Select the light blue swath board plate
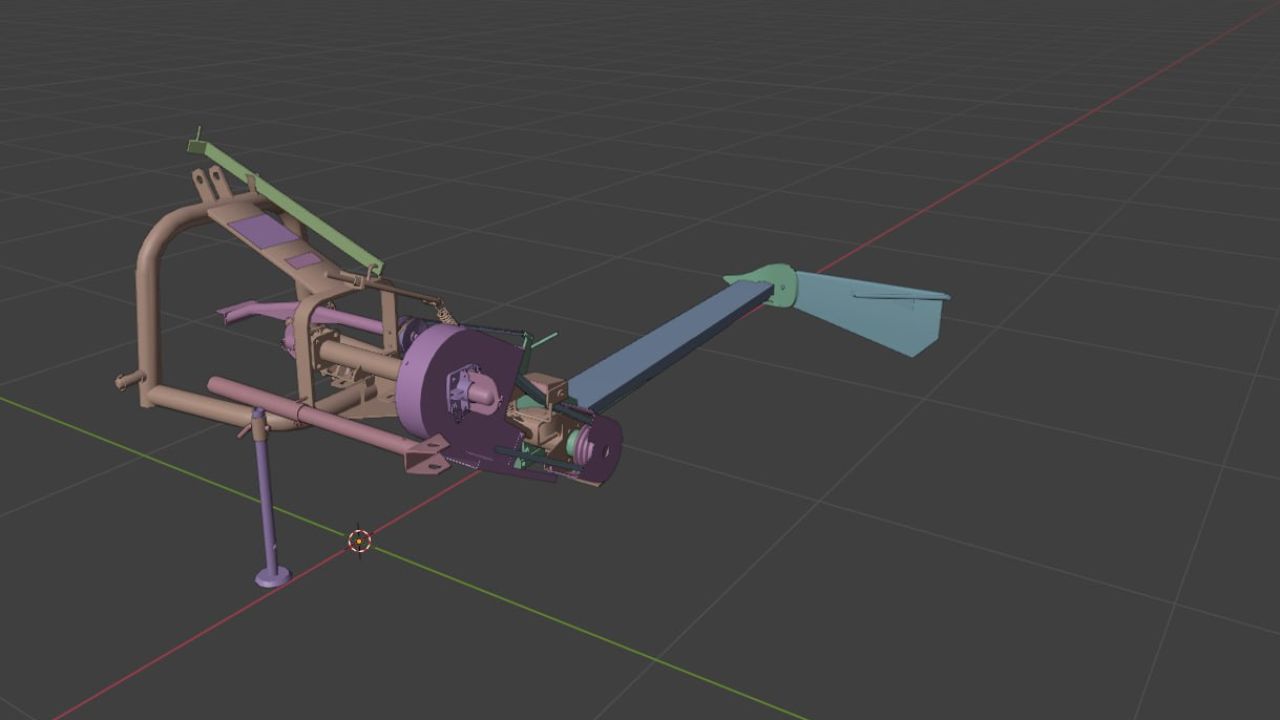Screen dimensions: 1280x720 866,309
